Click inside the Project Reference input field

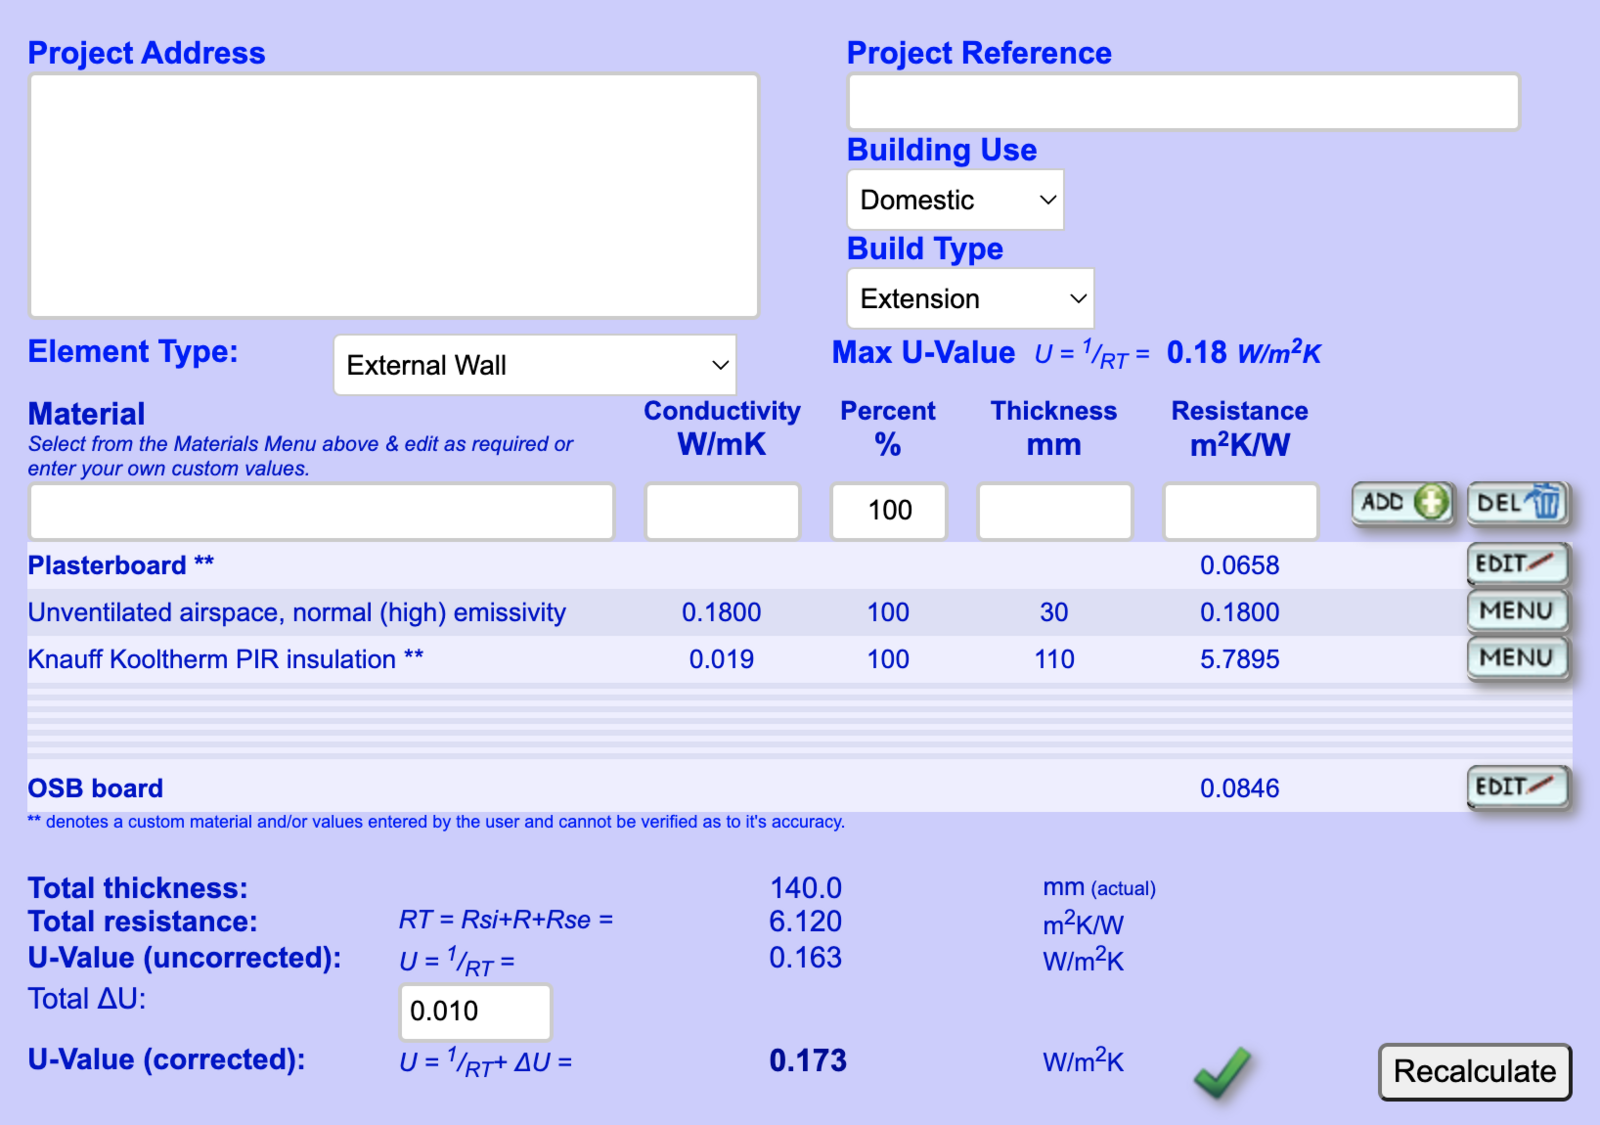1183,101
